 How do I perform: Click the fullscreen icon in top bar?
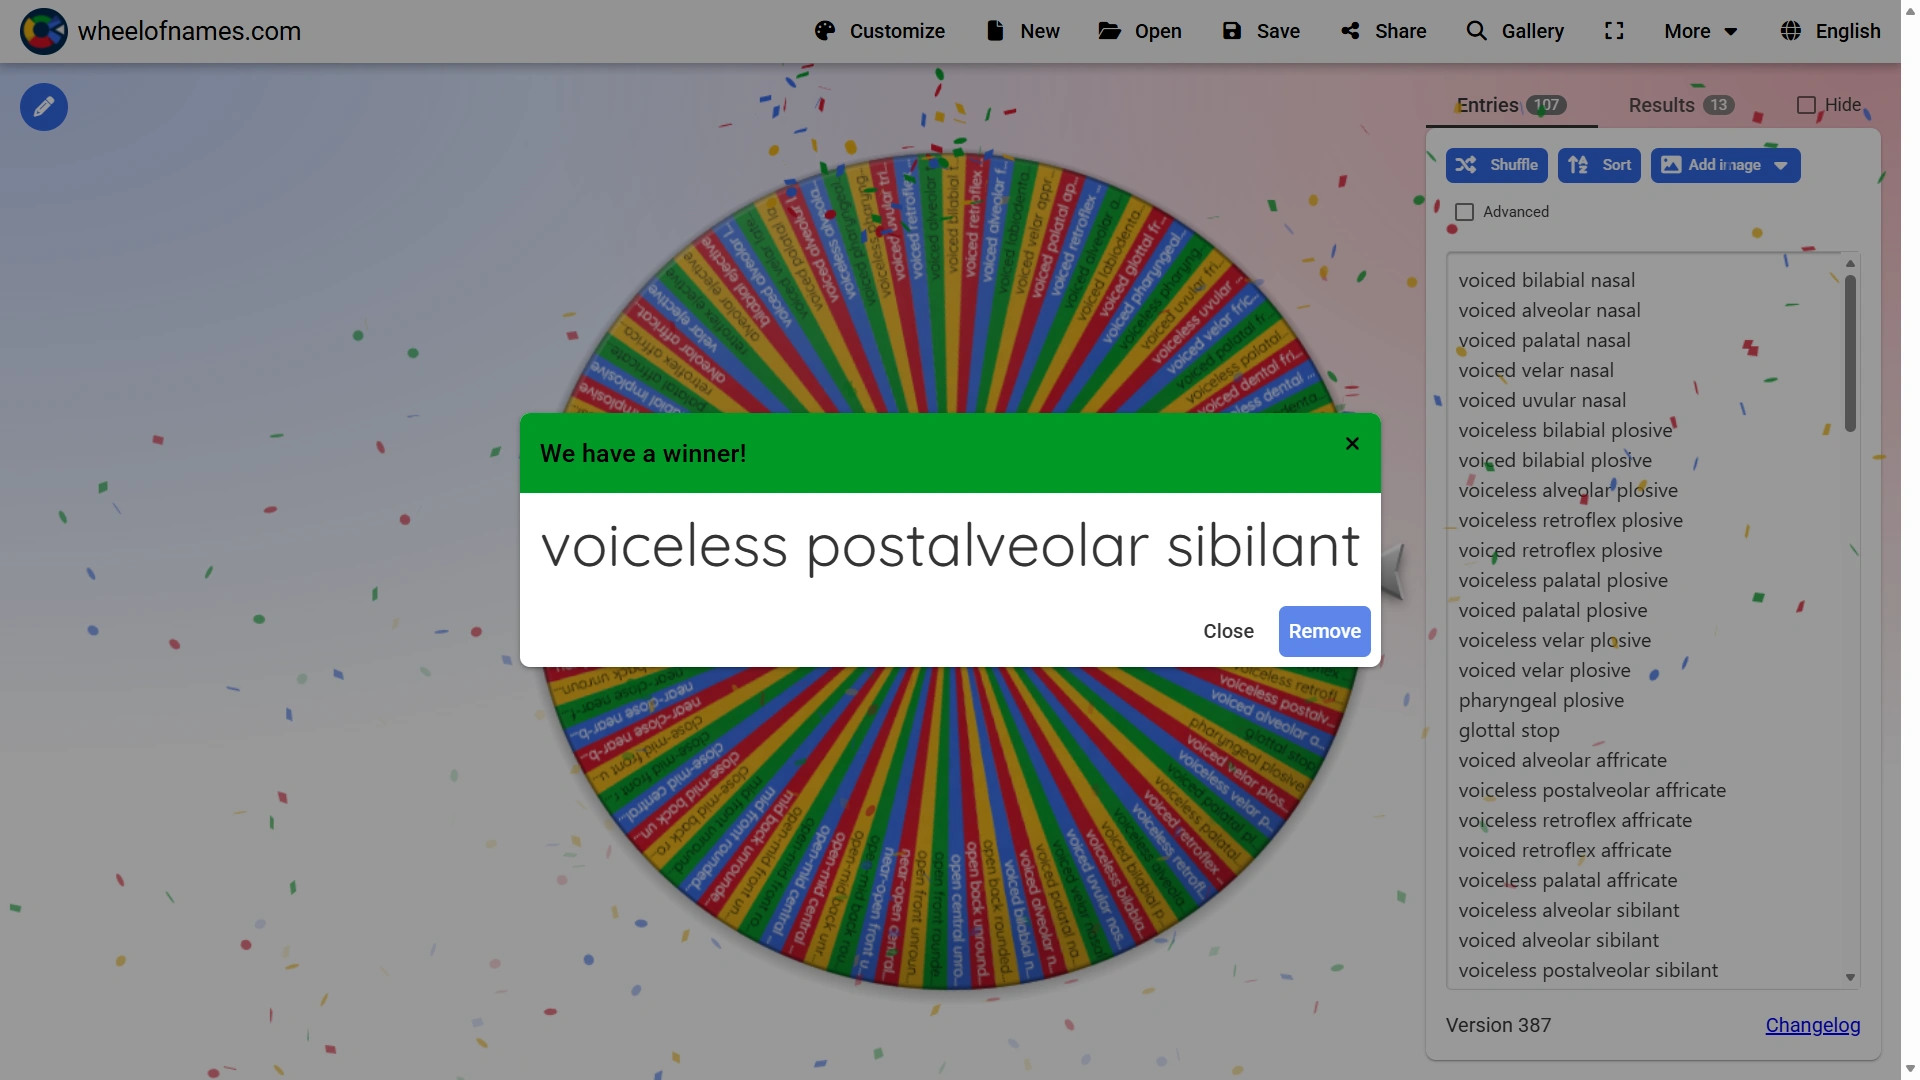point(1614,31)
